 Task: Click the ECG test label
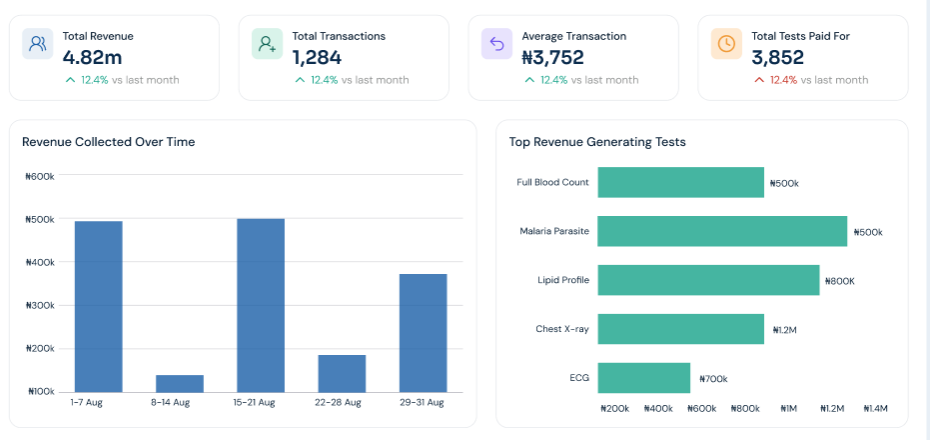click(x=579, y=378)
